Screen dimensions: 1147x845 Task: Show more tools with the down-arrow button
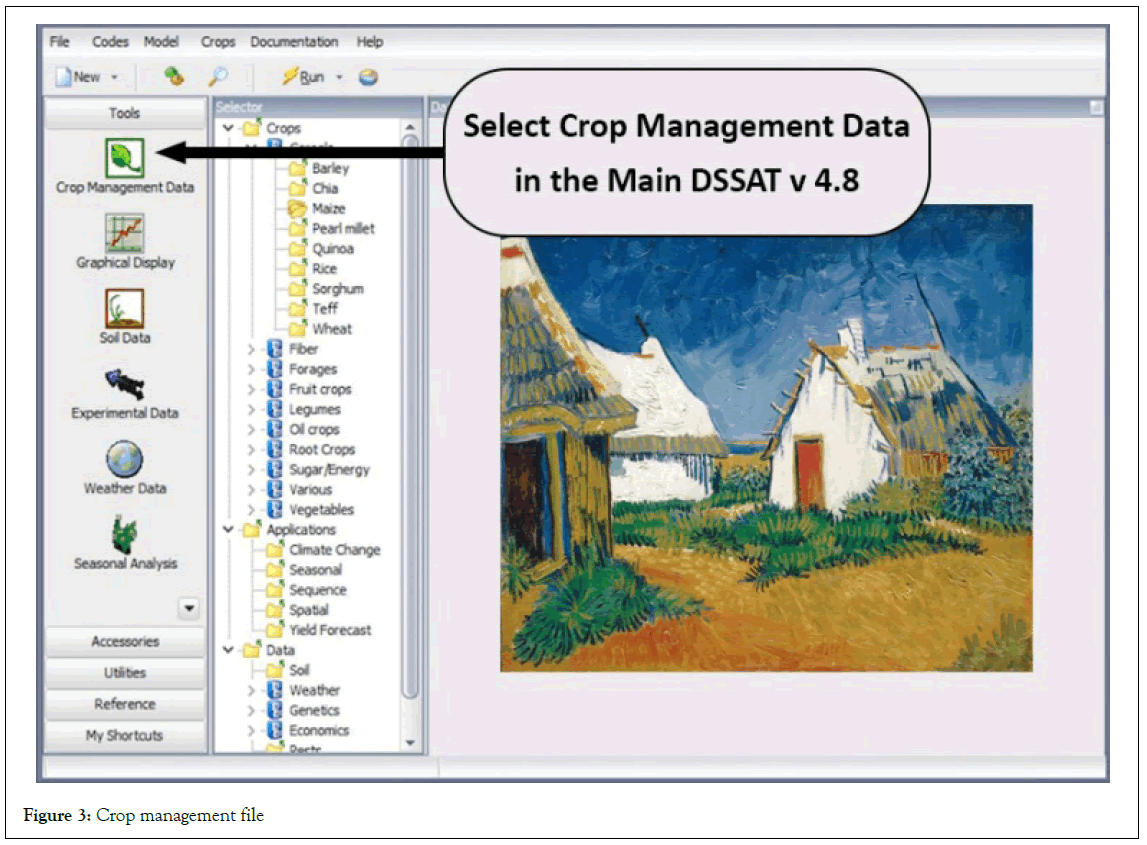pos(189,608)
